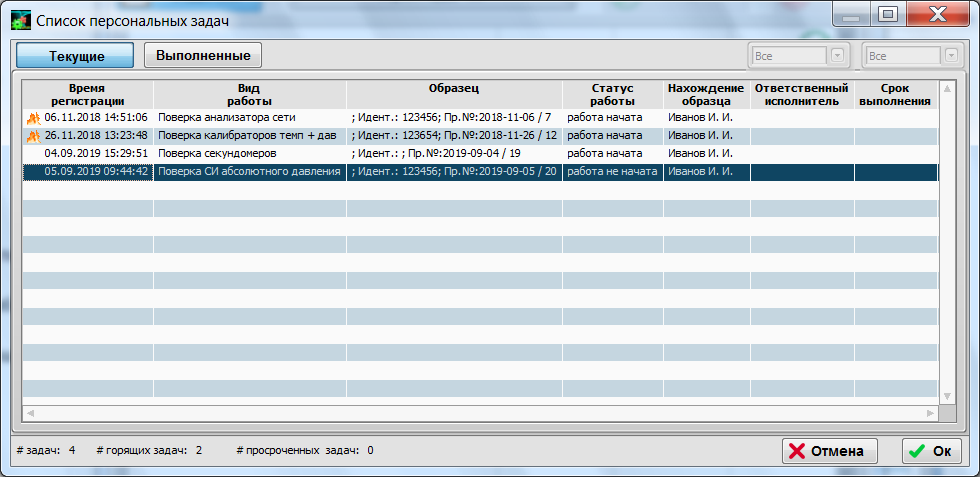The image size is (980, 477).
Task: Click the horizontal scrollbar's left arrow
Action: click(x=30, y=412)
